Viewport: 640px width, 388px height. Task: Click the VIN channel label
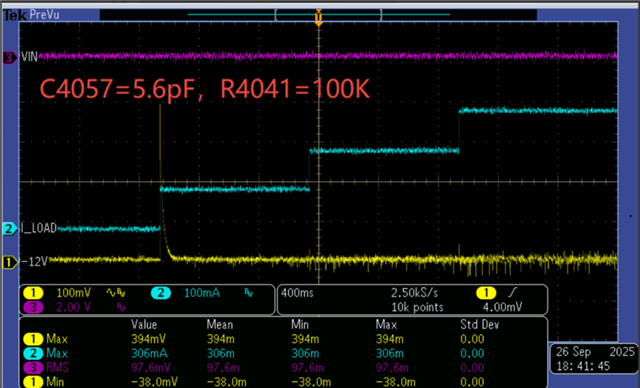click(29, 57)
